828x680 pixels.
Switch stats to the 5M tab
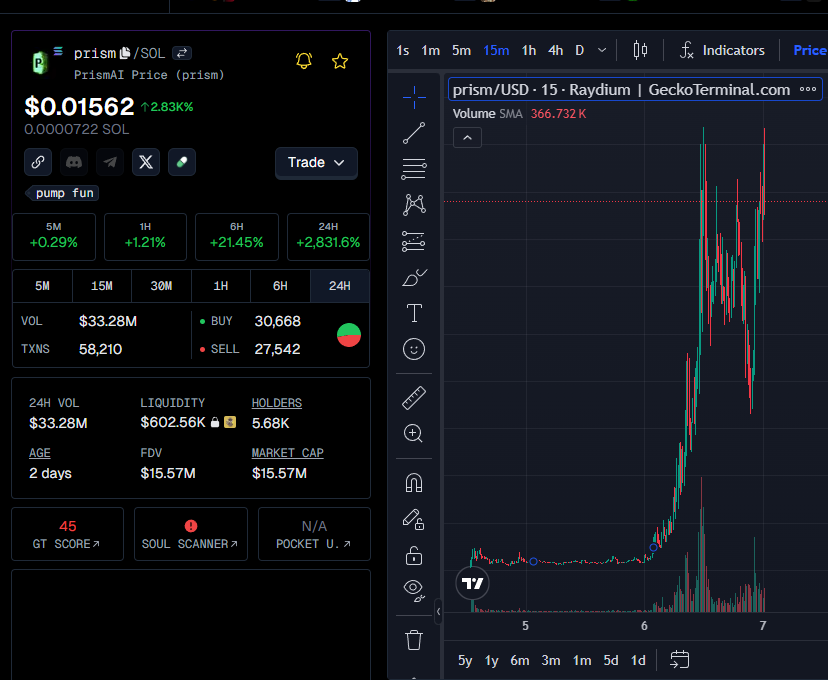[42, 286]
